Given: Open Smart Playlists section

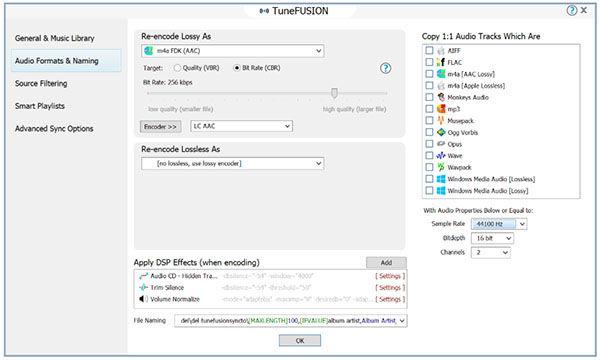Looking at the screenshot, I should [40, 106].
